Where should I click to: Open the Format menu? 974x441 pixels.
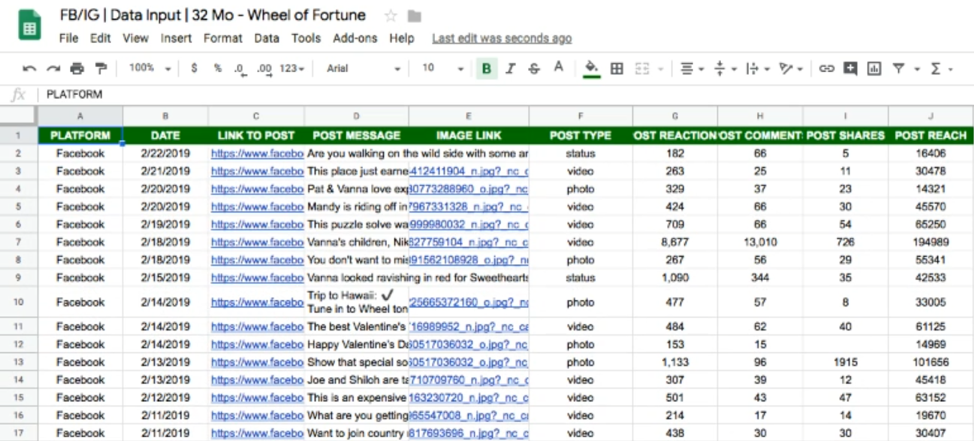tap(223, 38)
